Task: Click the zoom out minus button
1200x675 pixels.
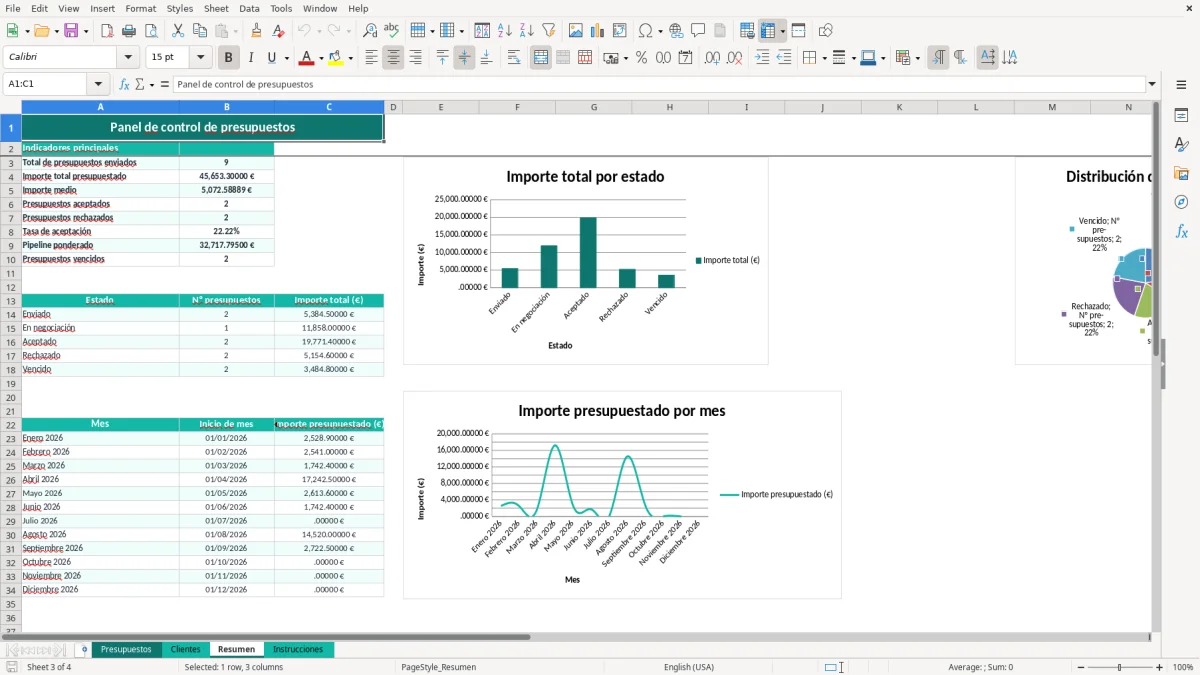Action: click(1080, 667)
